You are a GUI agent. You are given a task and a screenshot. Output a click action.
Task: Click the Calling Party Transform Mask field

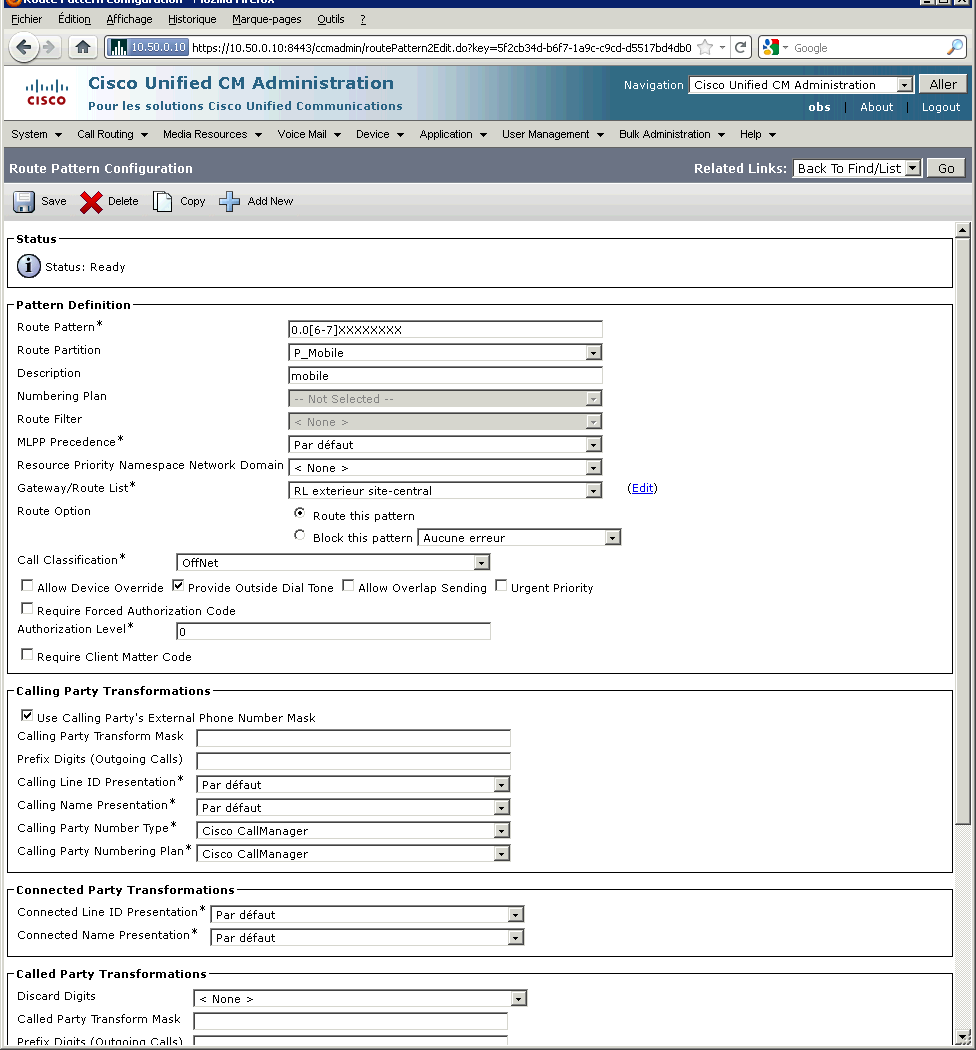[353, 739]
